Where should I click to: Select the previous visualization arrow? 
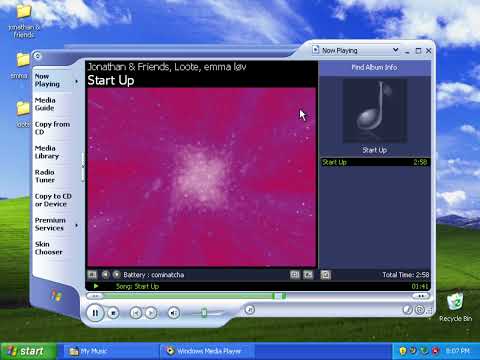pos(105,275)
